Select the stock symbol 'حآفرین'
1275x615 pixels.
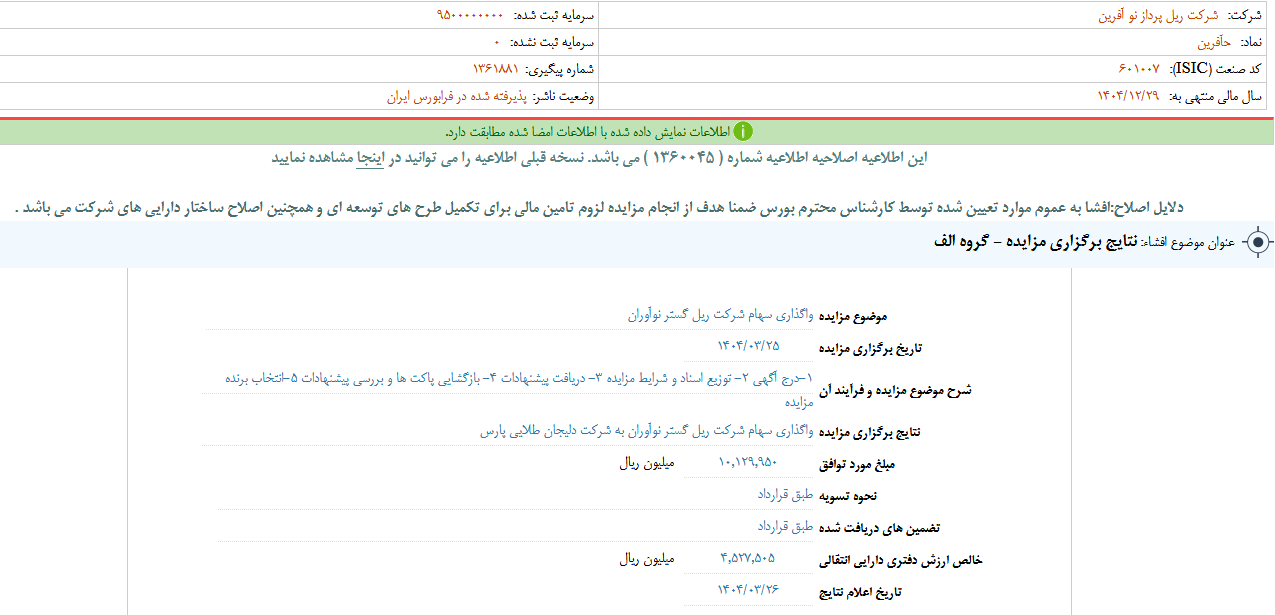pos(1215,43)
